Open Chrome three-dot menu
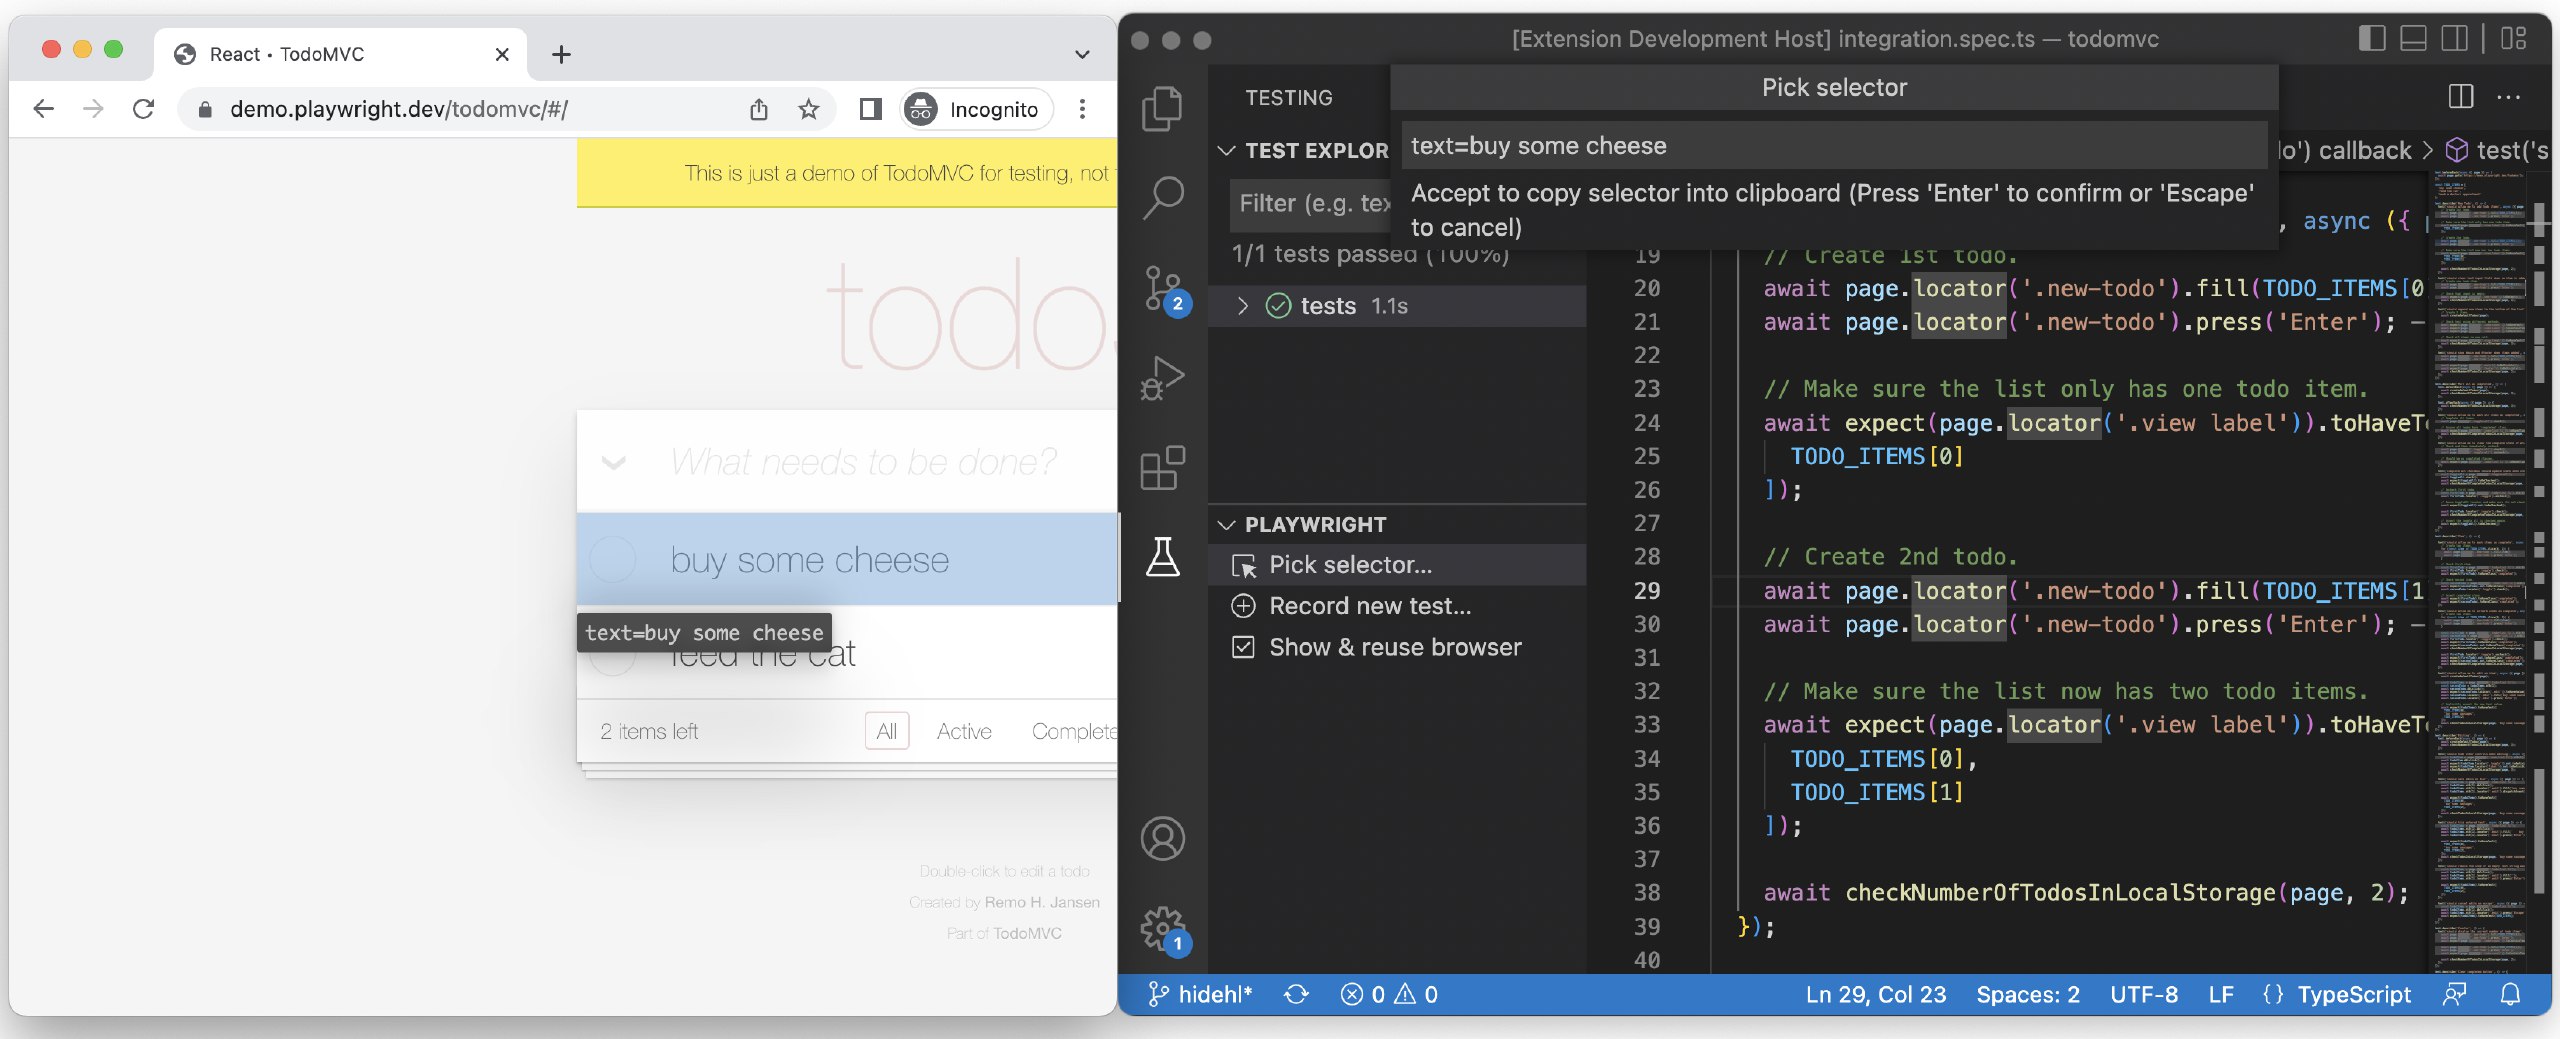The height and width of the screenshot is (1039, 2560). pos(1082,109)
